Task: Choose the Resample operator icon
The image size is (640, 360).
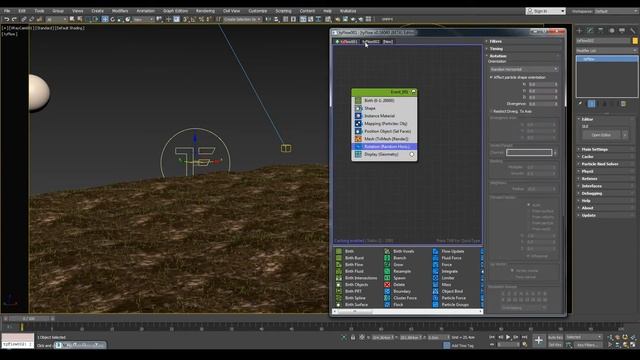Action: 387,271
